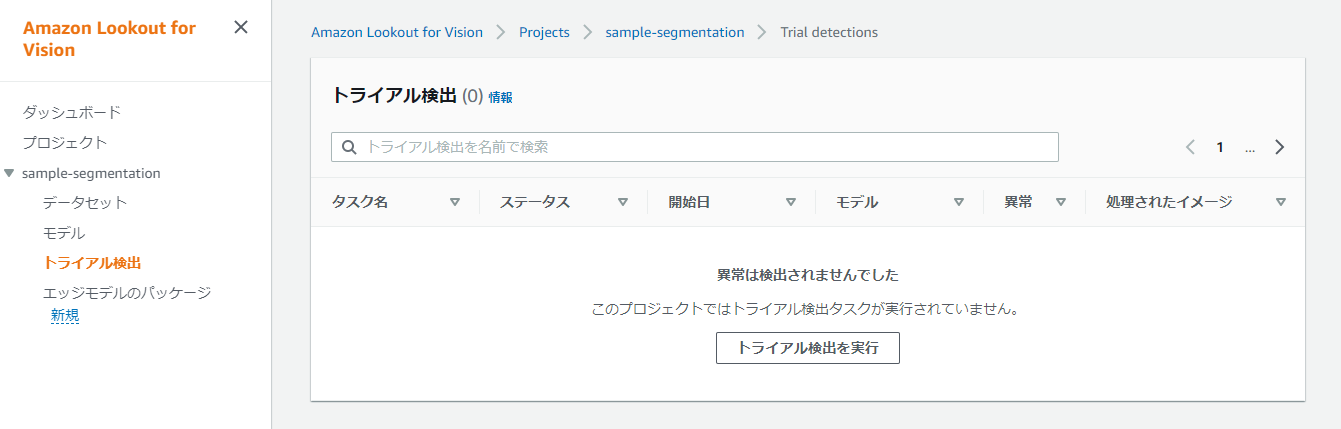This screenshot has width=1341, height=429.
Task: Sort by タスク名 column arrow
Action: pos(455,202)
